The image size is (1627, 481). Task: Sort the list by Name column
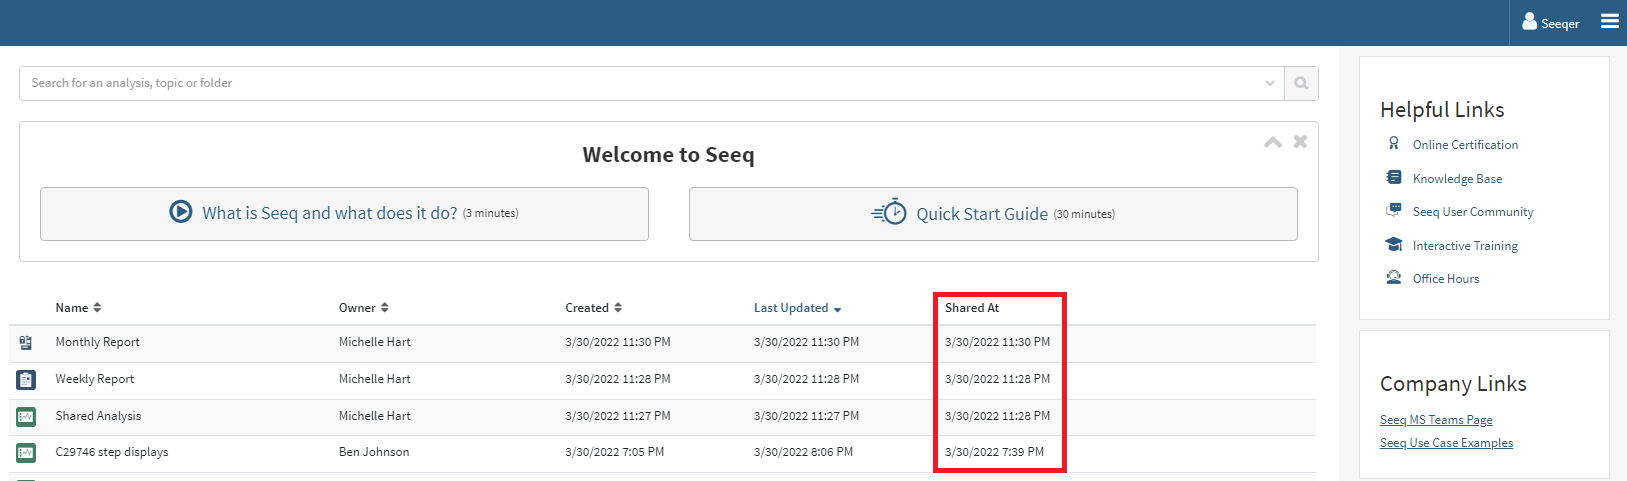point(78,308)
